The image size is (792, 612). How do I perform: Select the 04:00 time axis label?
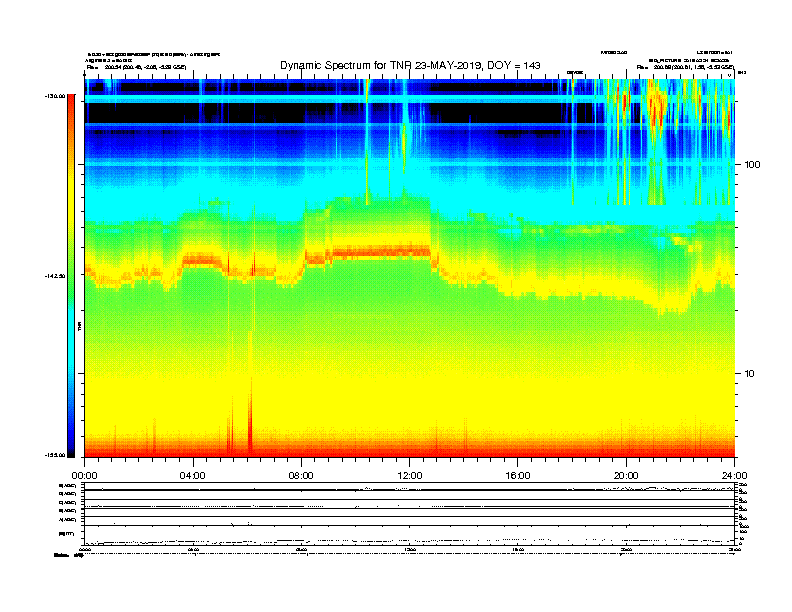[x=192, y=476]
